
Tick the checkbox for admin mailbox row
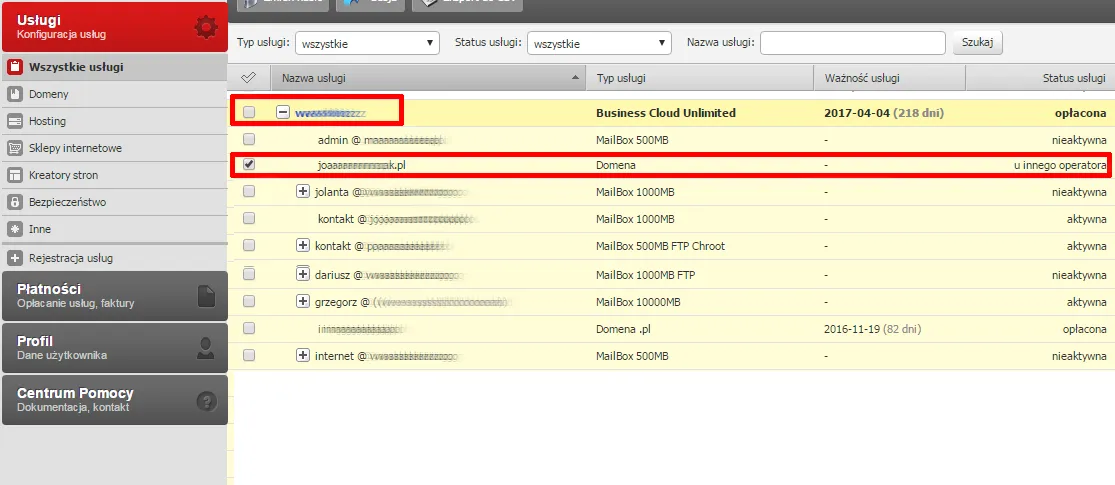(249, 139)
